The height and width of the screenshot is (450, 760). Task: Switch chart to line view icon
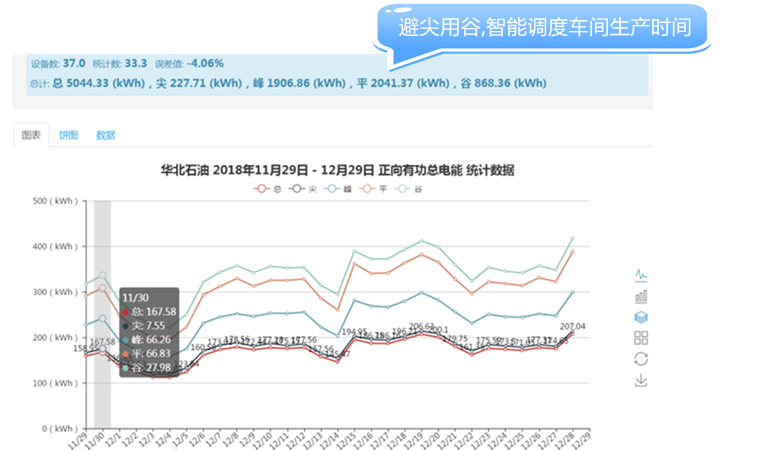tap(641, 275)
